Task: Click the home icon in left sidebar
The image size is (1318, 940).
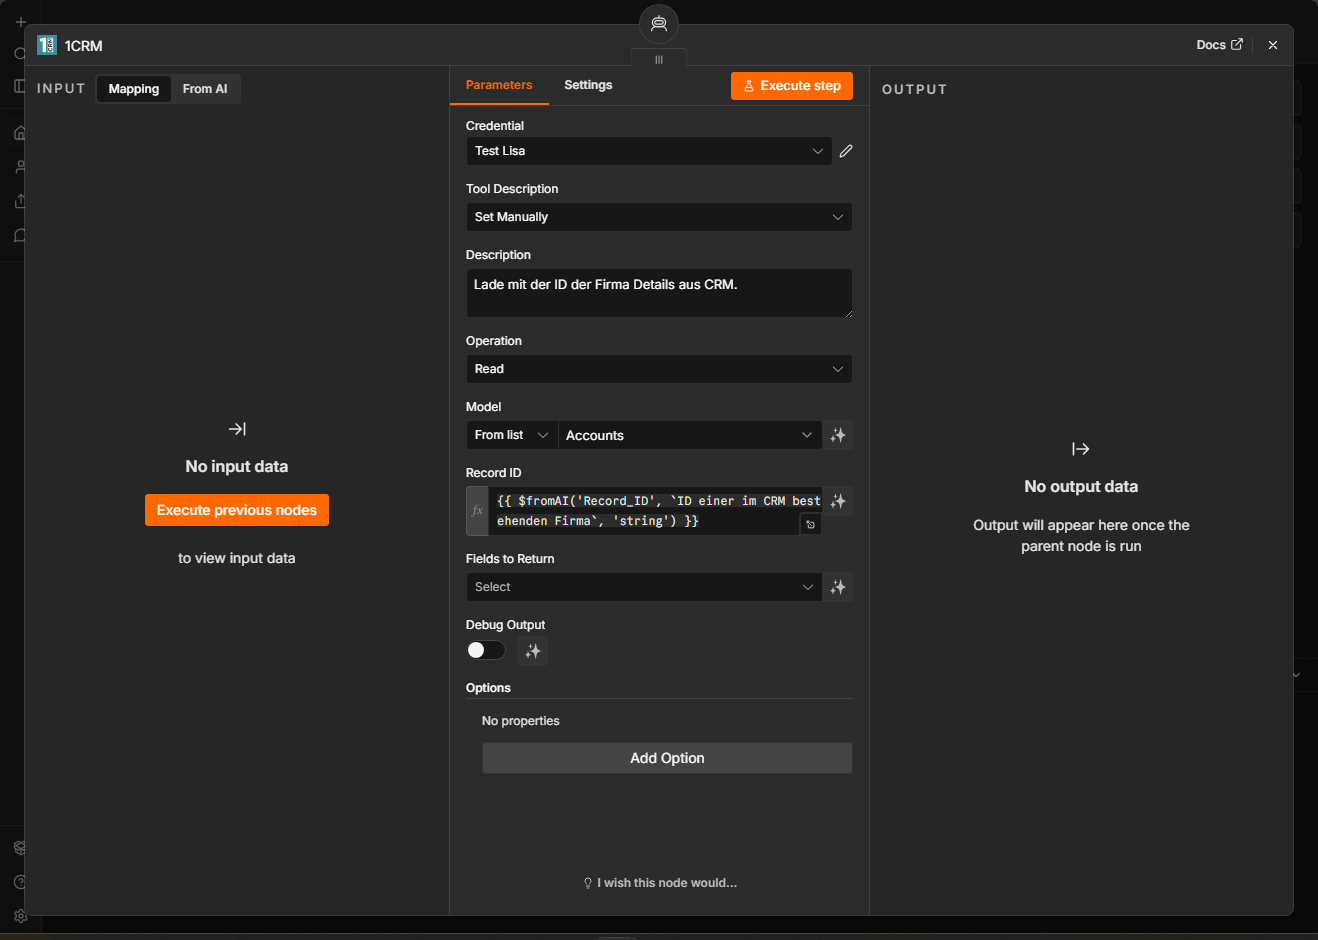Action: (x=20, y=132)
